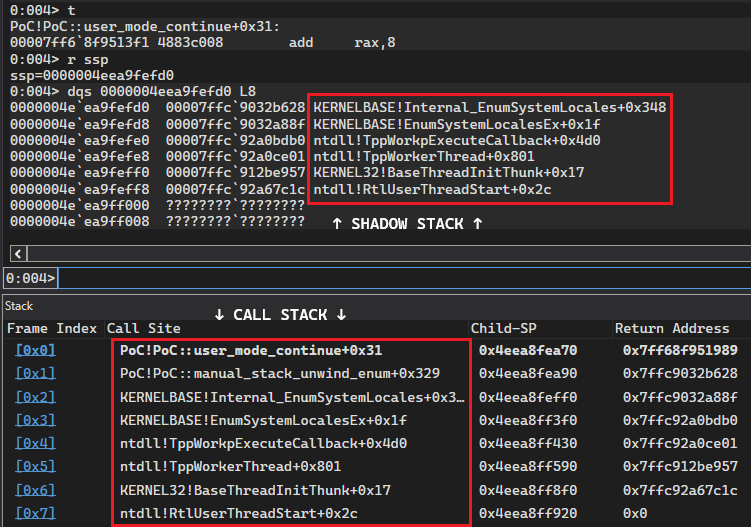Open frame [0x0] link
Image resolution: width=751 pixels, height=527 pixels.
pos(35,350)
